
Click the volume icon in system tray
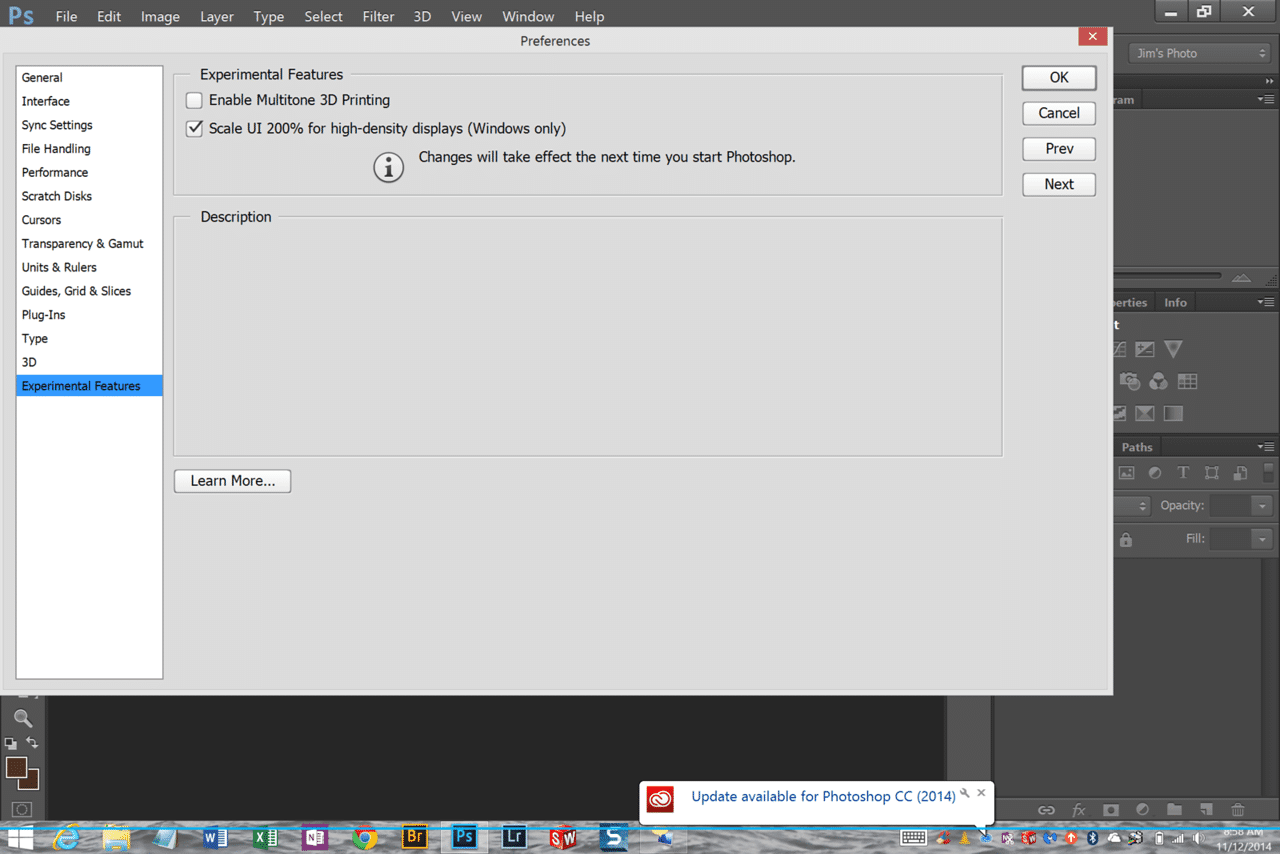pos(1198,838)
